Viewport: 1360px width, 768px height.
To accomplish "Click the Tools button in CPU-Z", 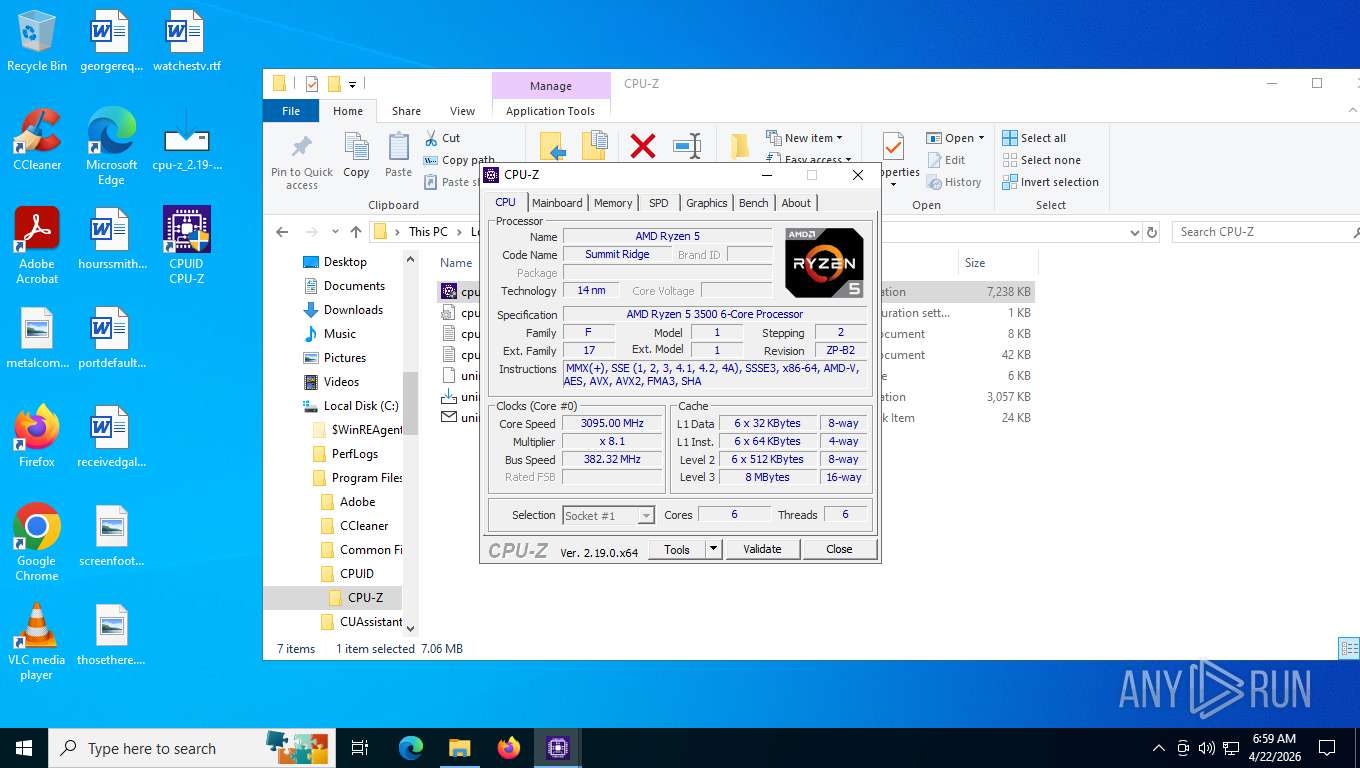I will pyautogui.click(x=677, y=549).
